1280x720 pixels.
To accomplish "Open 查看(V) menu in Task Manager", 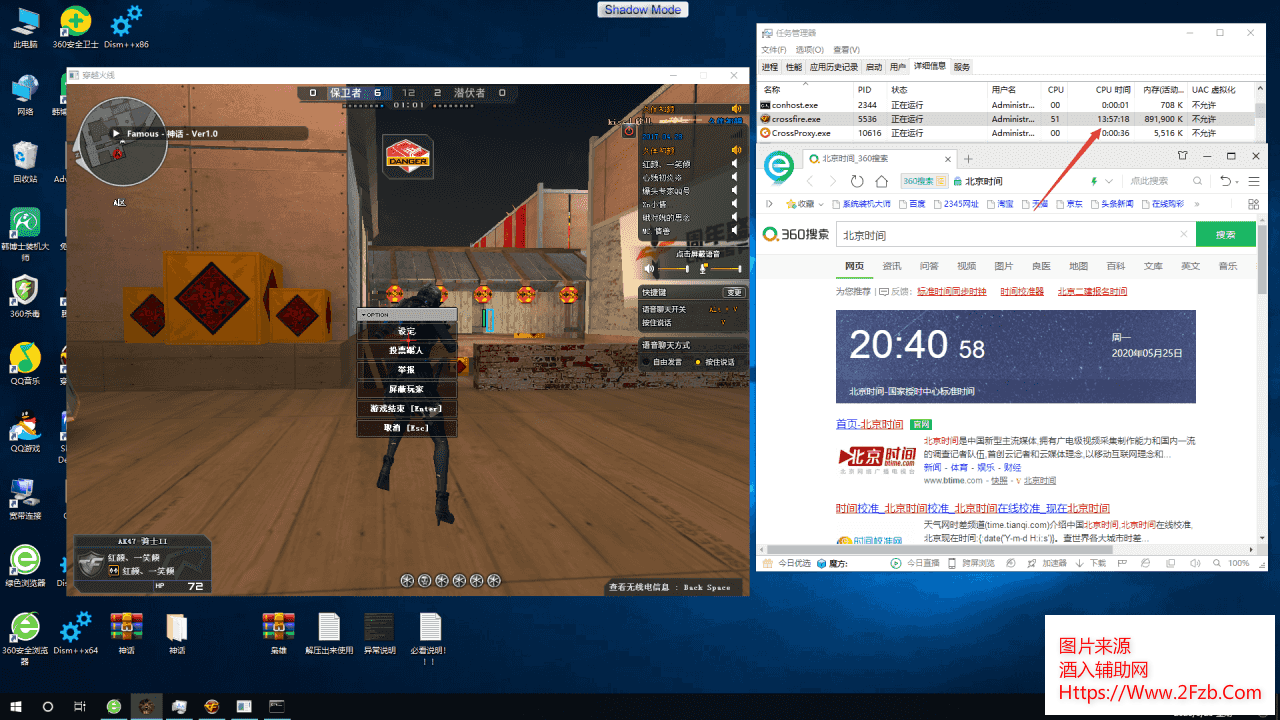I will click(x=846, y=49).
